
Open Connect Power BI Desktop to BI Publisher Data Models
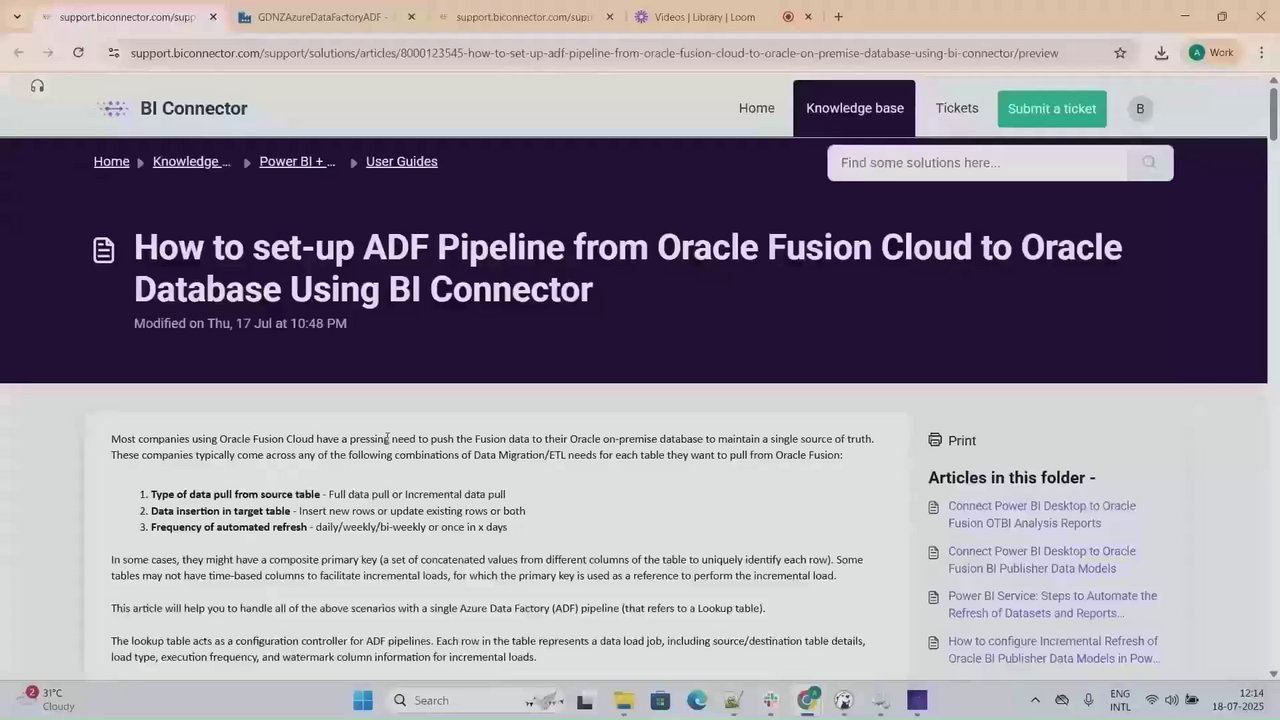(1041, 560)
